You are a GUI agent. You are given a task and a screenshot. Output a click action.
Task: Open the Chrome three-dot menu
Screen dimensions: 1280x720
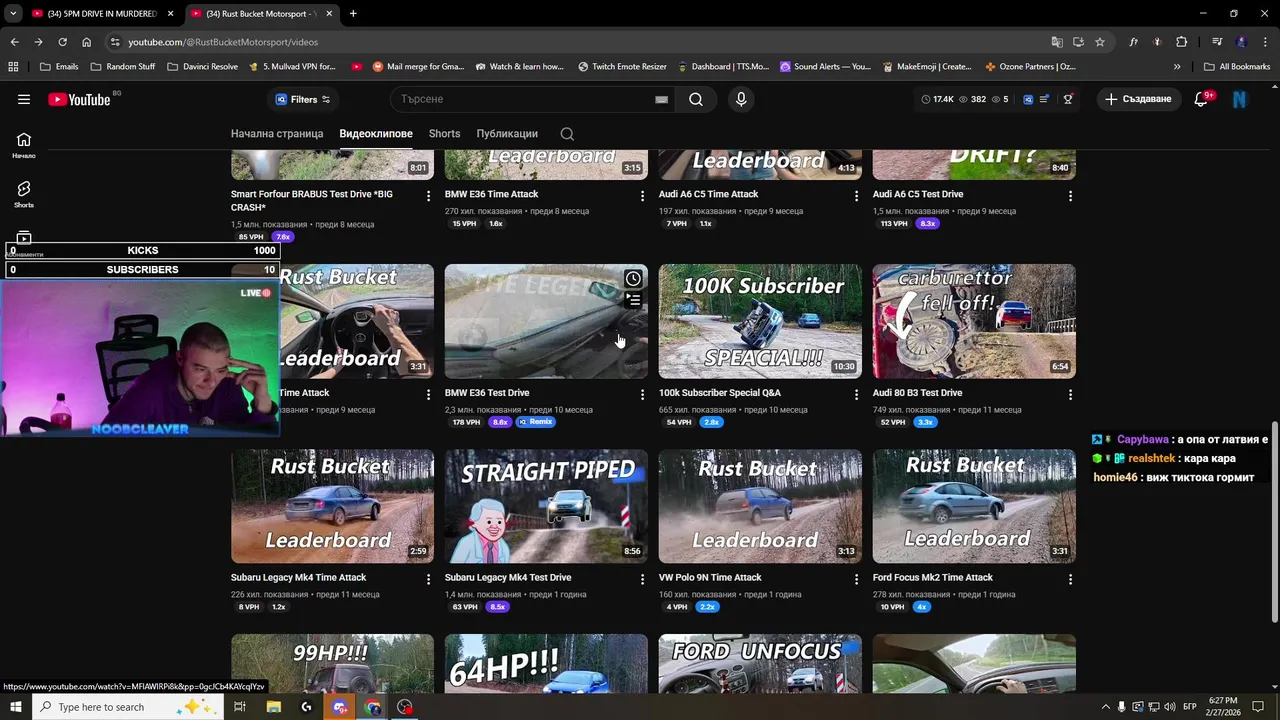coord(1264,42)
